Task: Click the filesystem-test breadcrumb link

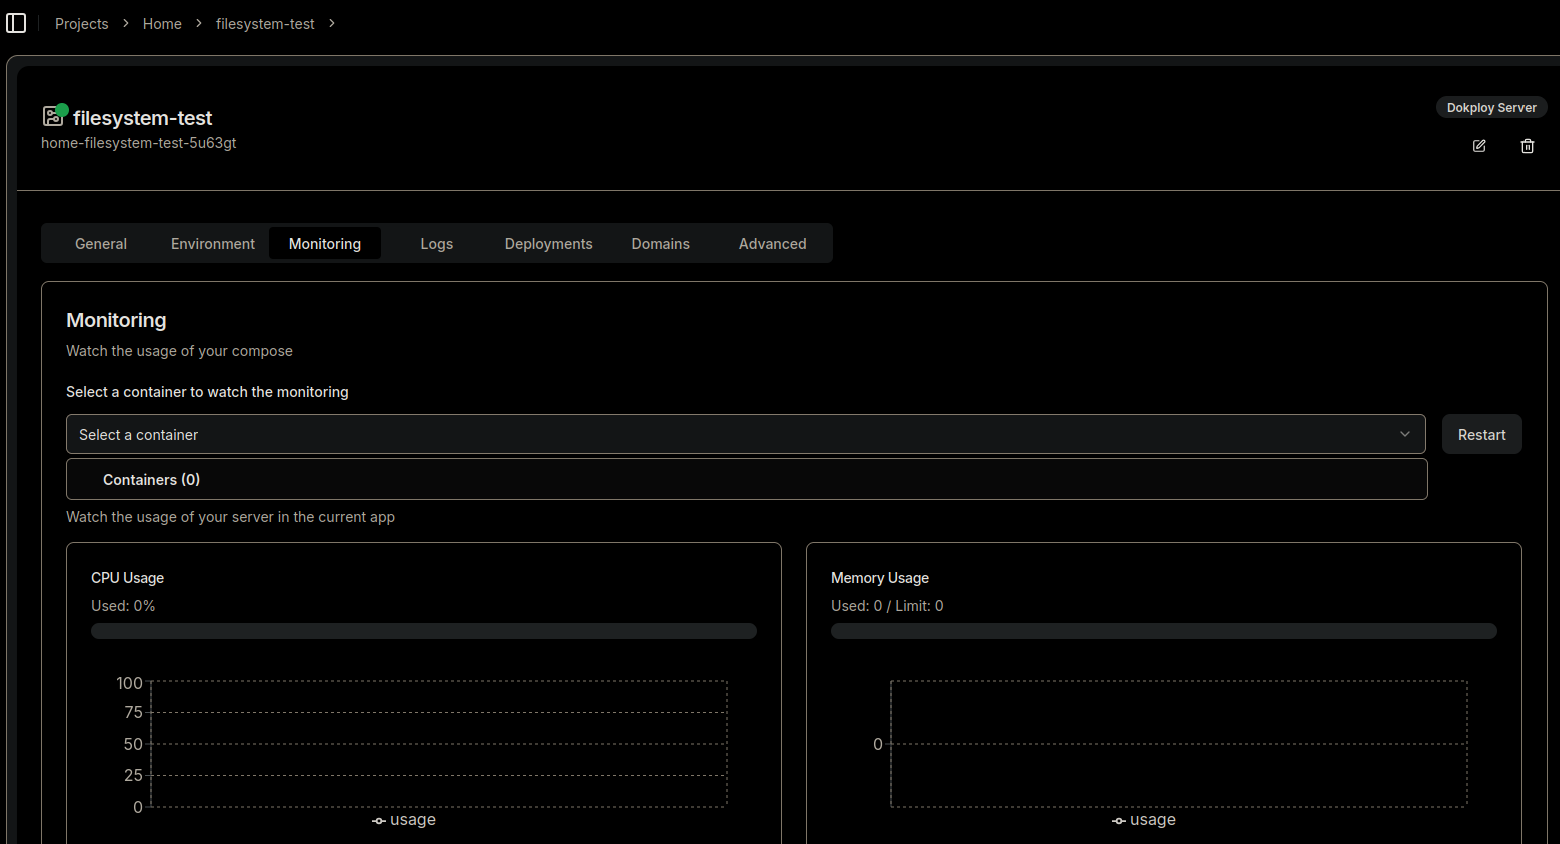Action: 265,23
